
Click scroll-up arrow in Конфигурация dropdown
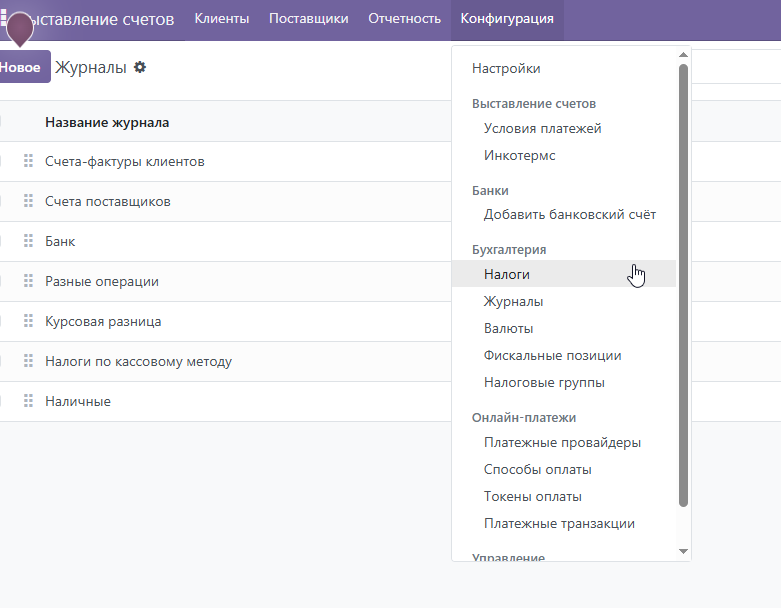pyautogui.click(x=683, y=55)
